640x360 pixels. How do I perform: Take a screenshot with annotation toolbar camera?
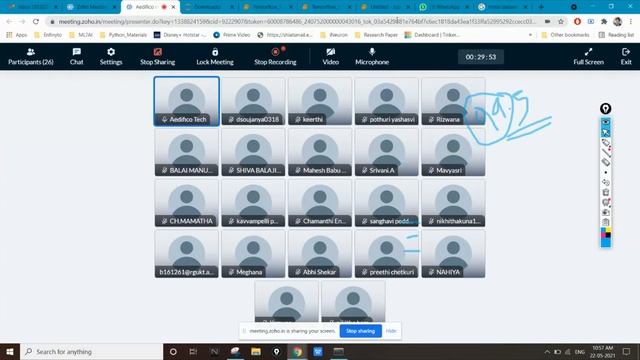606,212
